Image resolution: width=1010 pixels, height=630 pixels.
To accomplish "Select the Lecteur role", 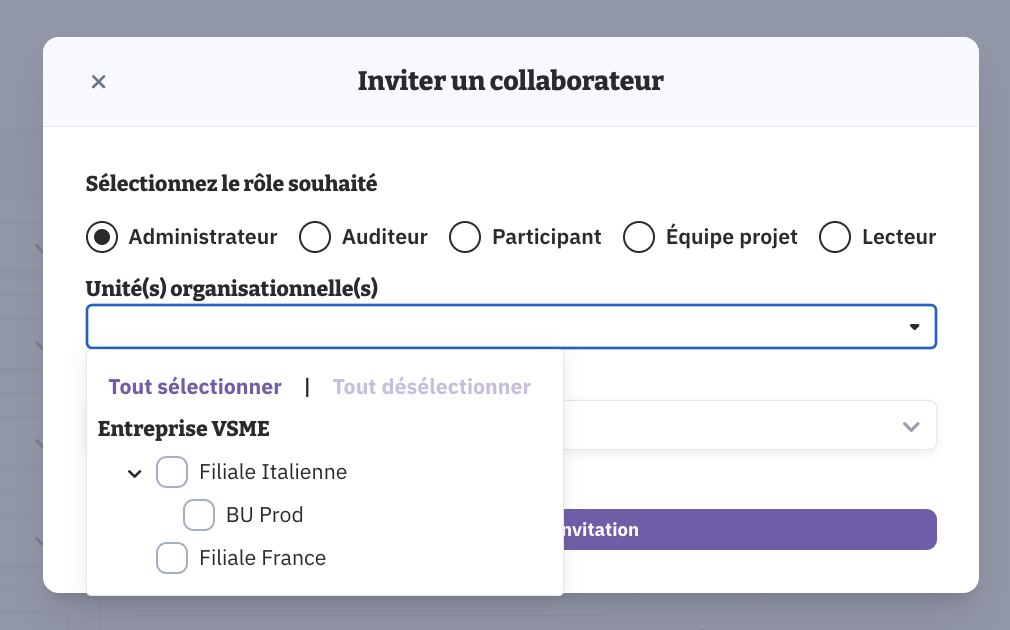I will point(835,237).
